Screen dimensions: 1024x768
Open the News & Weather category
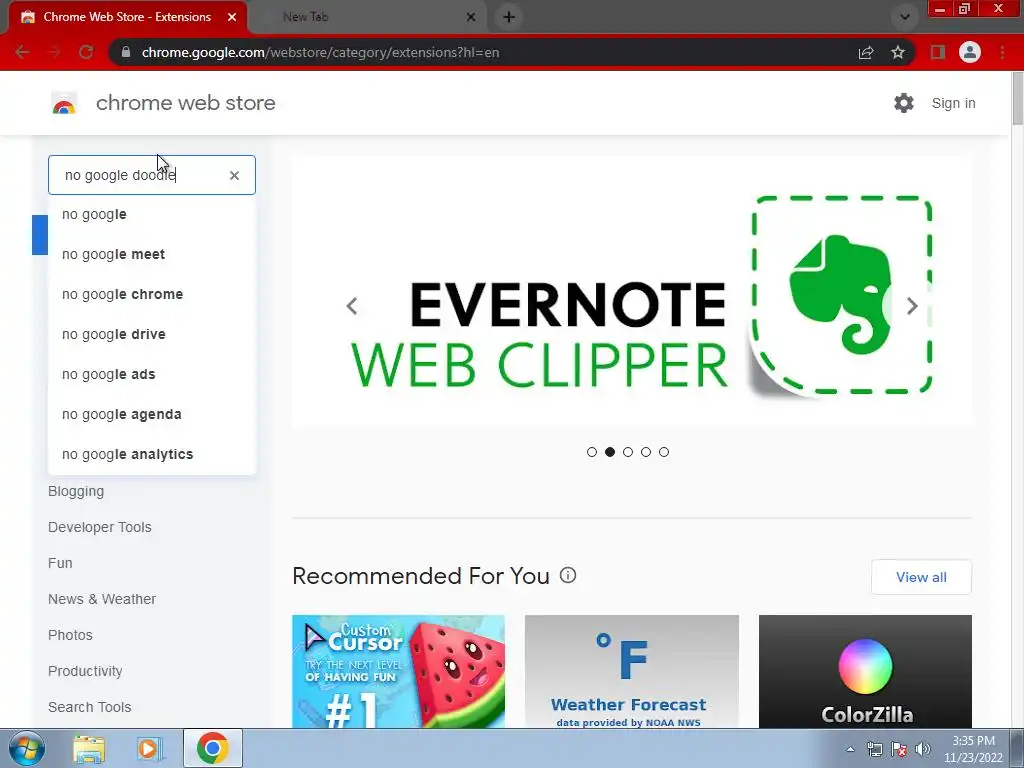pos(102,599)
